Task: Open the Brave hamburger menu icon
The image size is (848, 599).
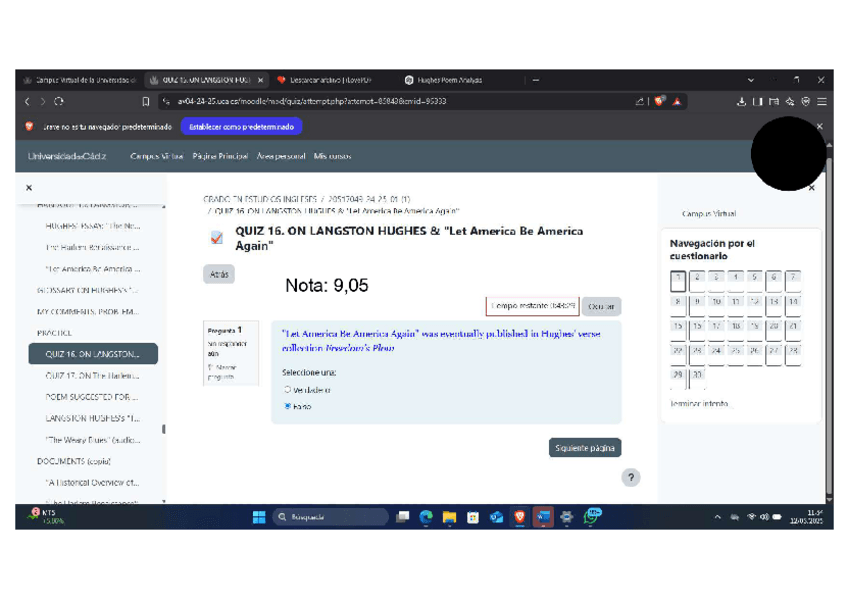Action: pyautogui.click(x=822, y=101)
